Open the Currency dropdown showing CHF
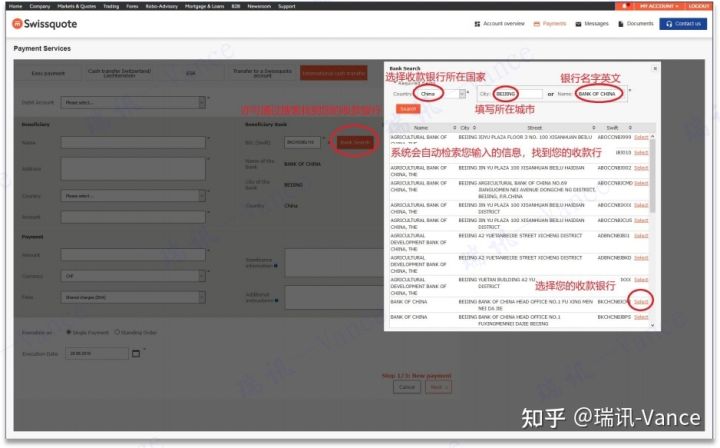The image size is (720, 448). [x=133, y=276]
